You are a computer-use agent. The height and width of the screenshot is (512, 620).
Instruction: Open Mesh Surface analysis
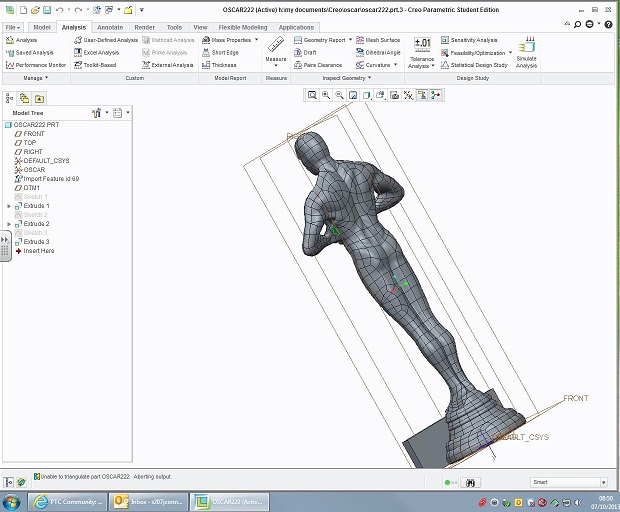pos(378,40)
